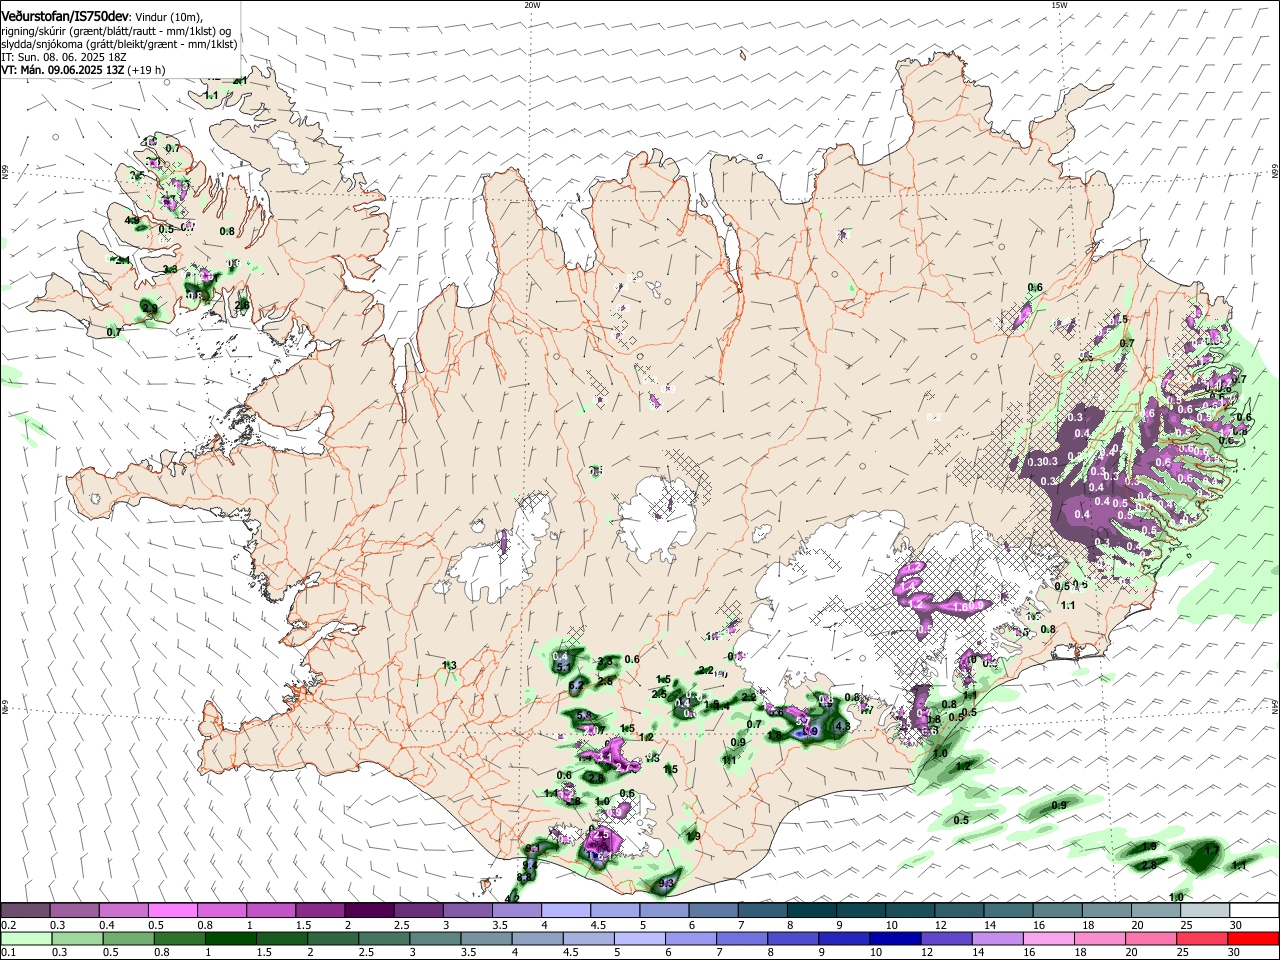Pick the light purple swatch labeled 14 in lower scale
The image size is (1280, 960).
(997, 938)
